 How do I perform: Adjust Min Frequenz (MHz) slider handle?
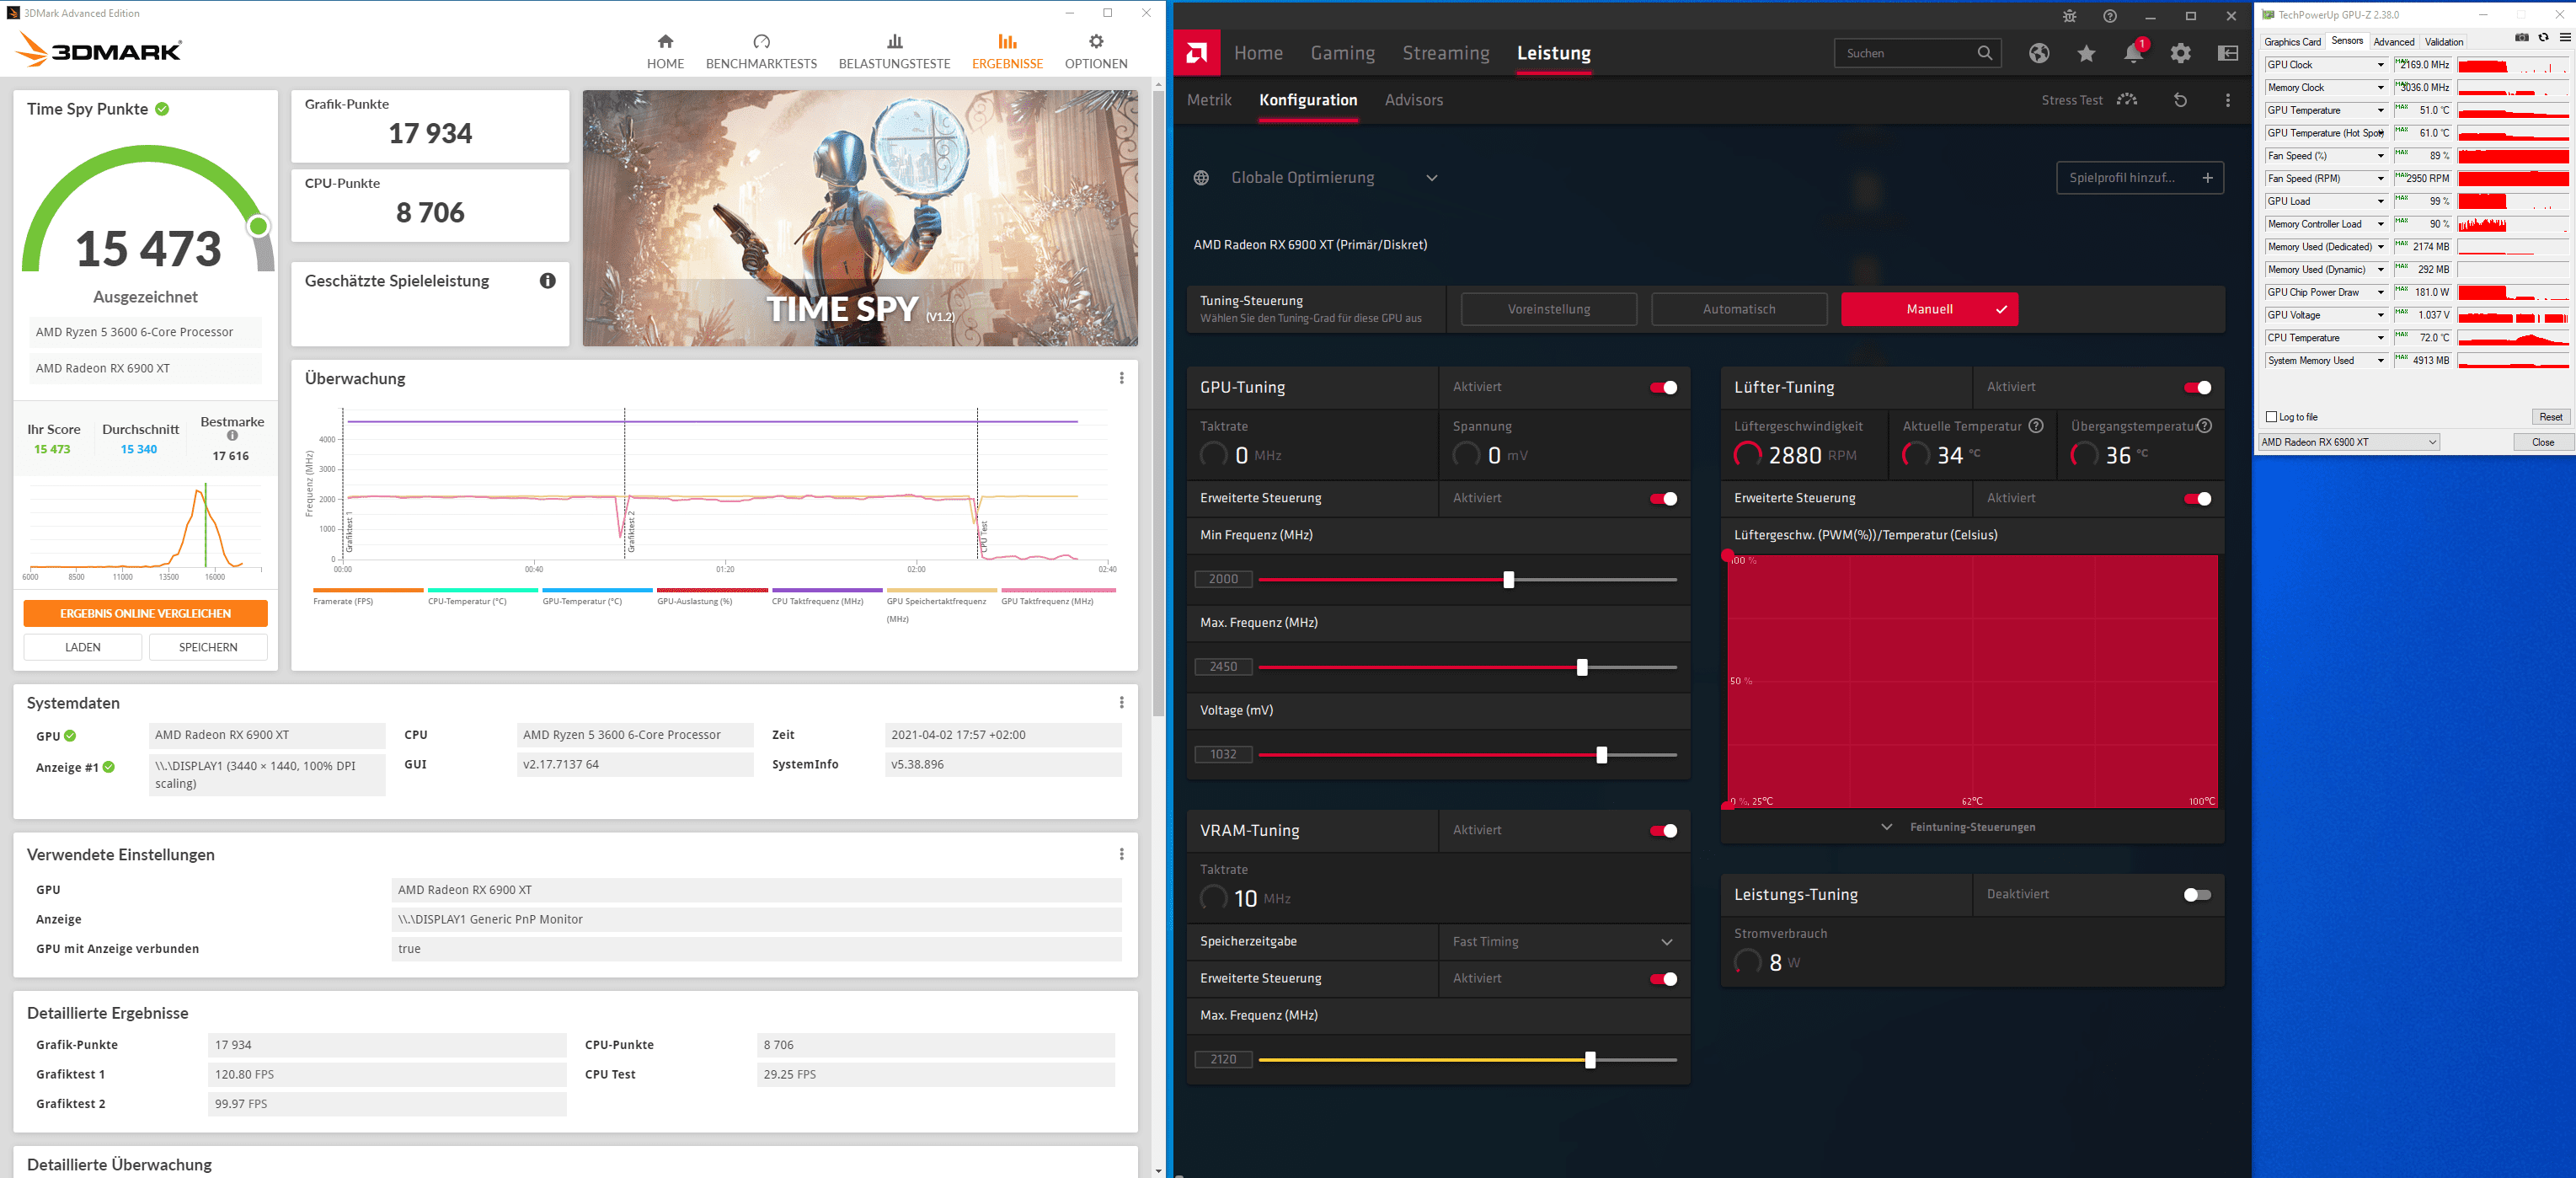point(1508,580)
